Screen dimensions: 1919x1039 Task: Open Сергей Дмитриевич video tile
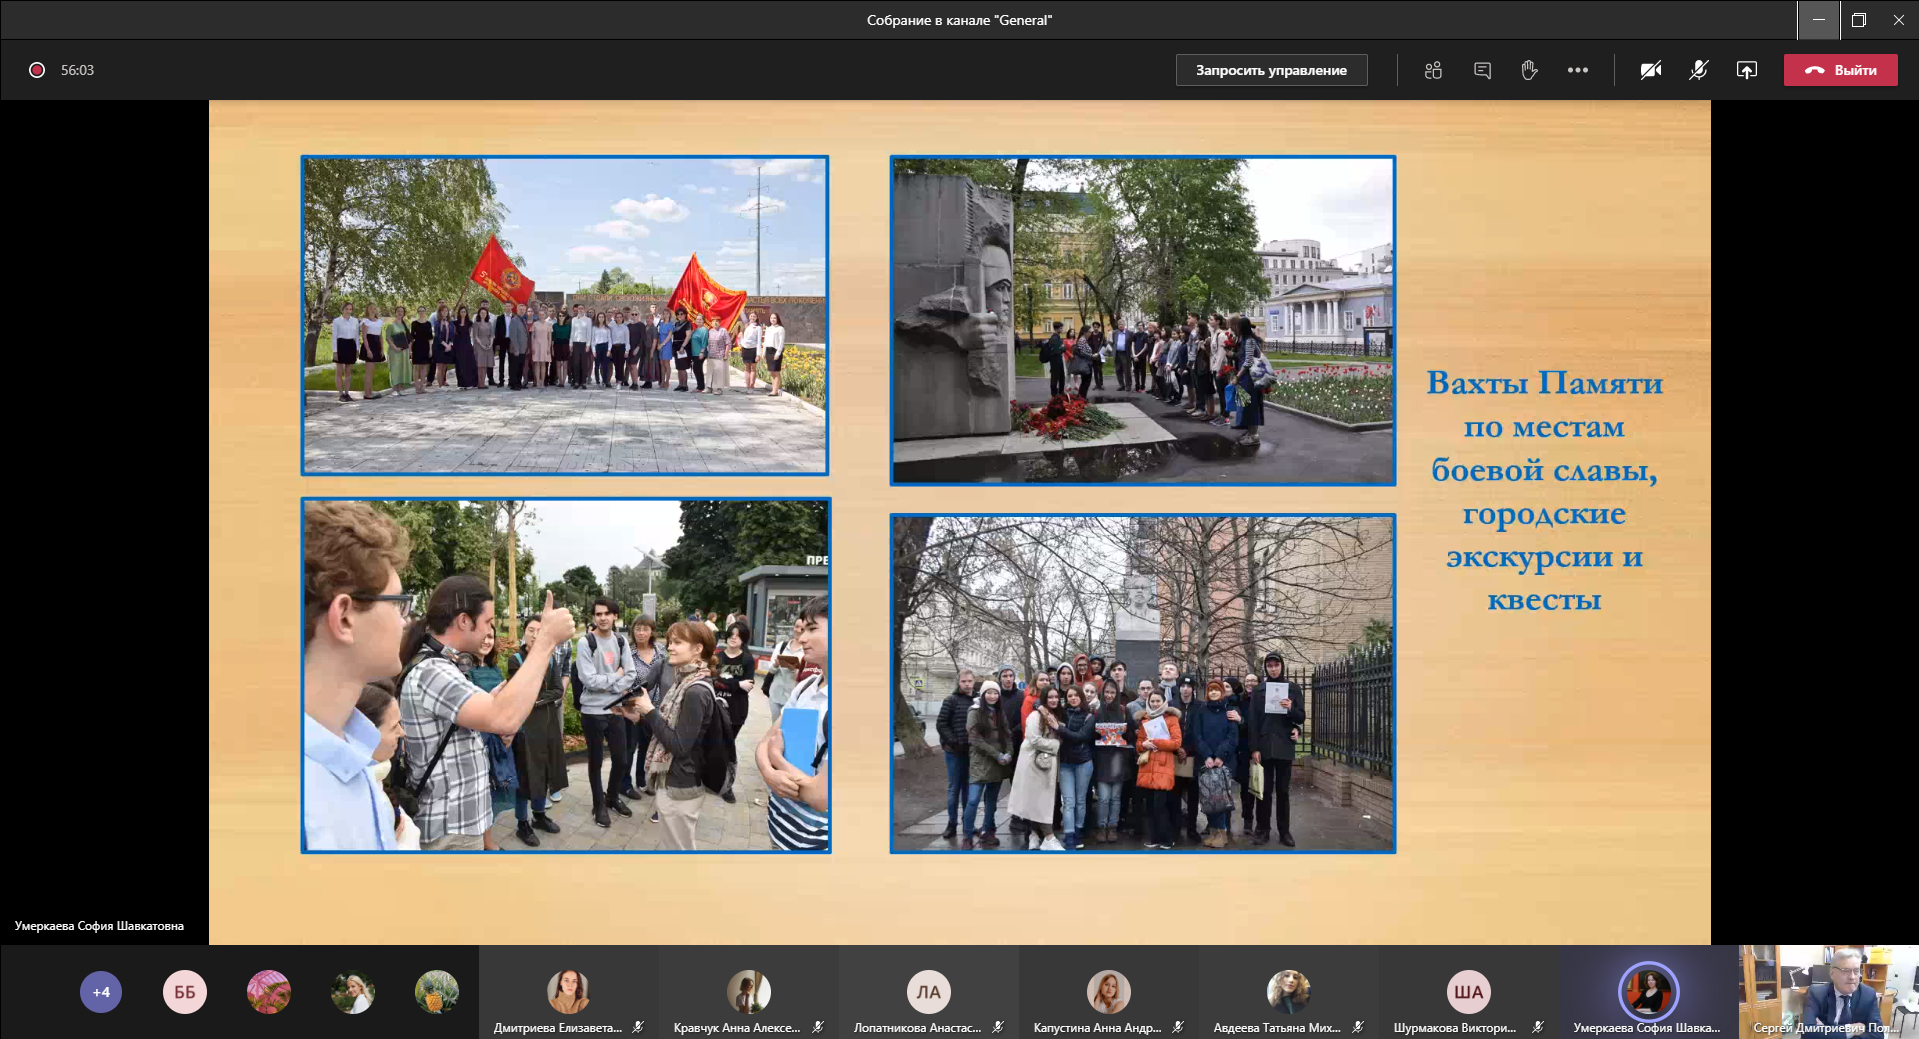[1828, 991]
